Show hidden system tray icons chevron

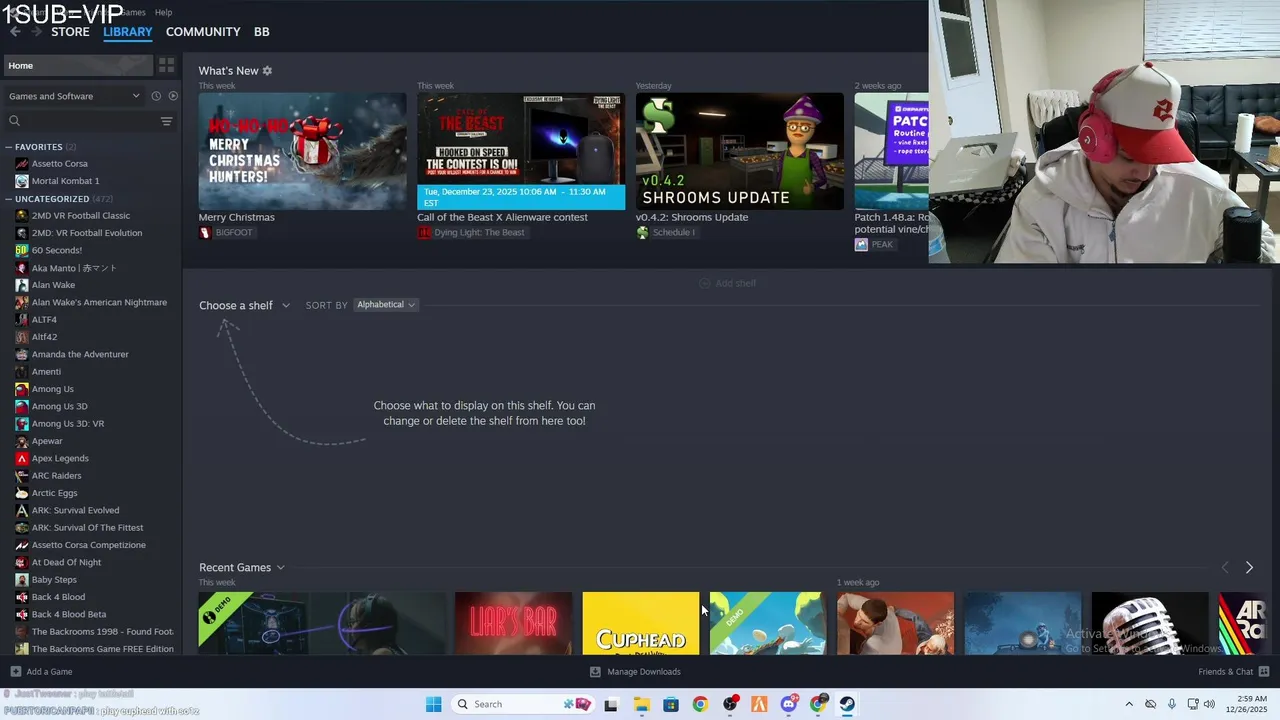point(1129,704)
